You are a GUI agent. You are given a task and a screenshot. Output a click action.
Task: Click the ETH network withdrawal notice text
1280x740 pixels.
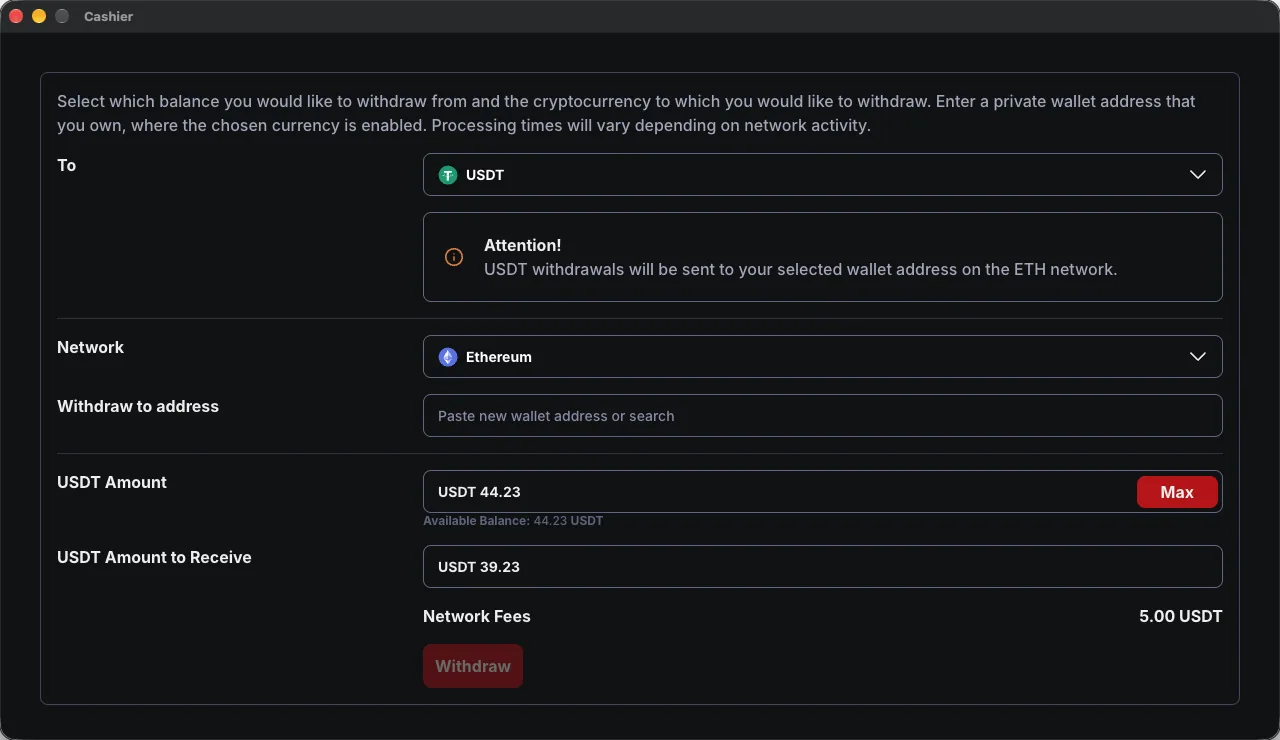800,269
